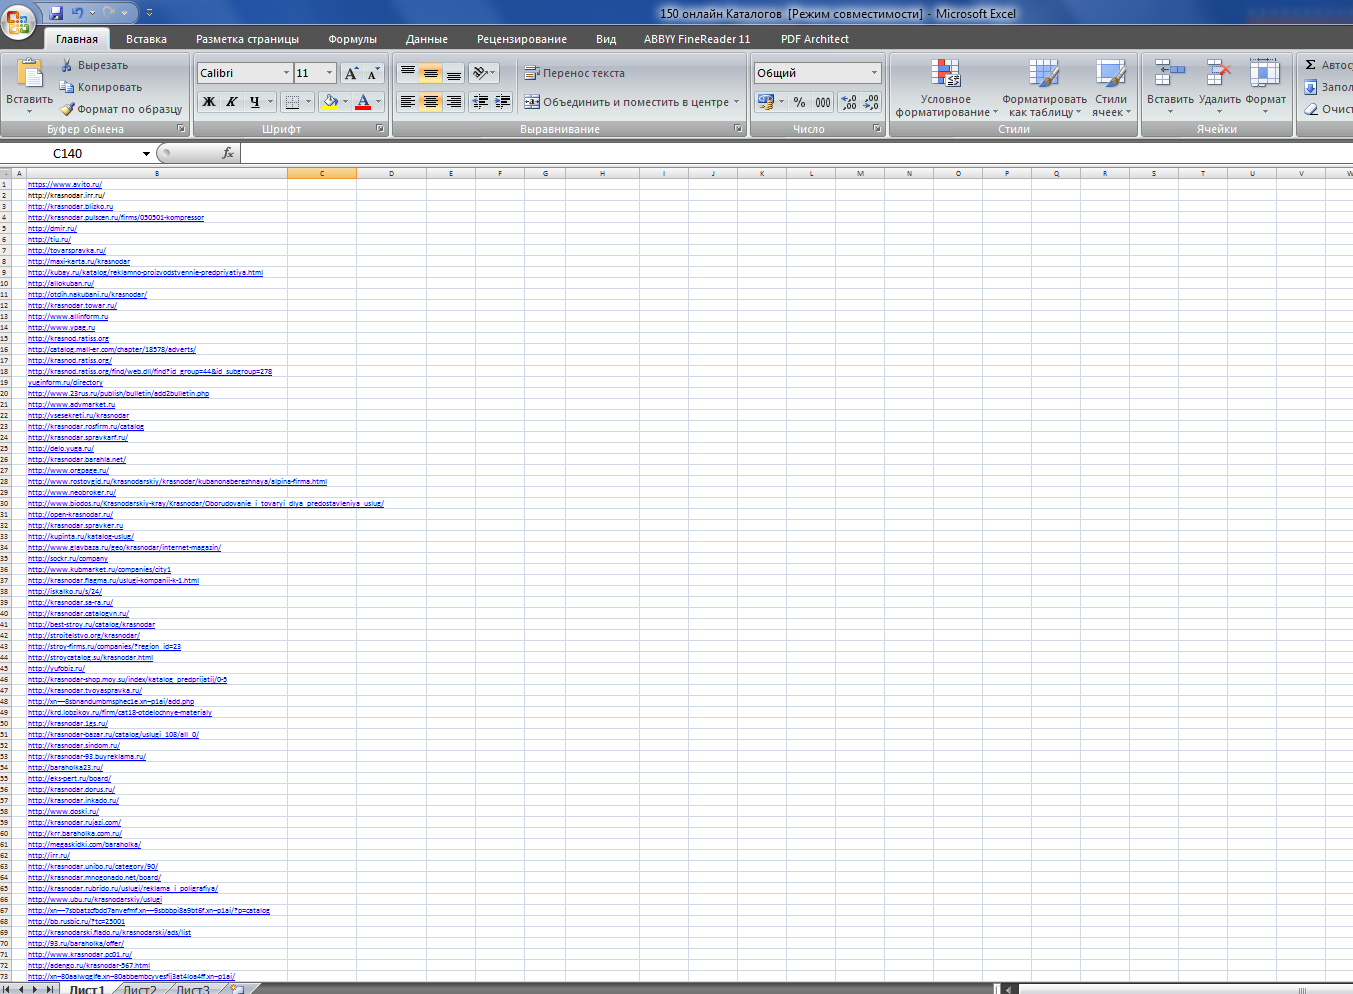
Task: Open Форматировать как таблицу gallery
Action: 1044,88
